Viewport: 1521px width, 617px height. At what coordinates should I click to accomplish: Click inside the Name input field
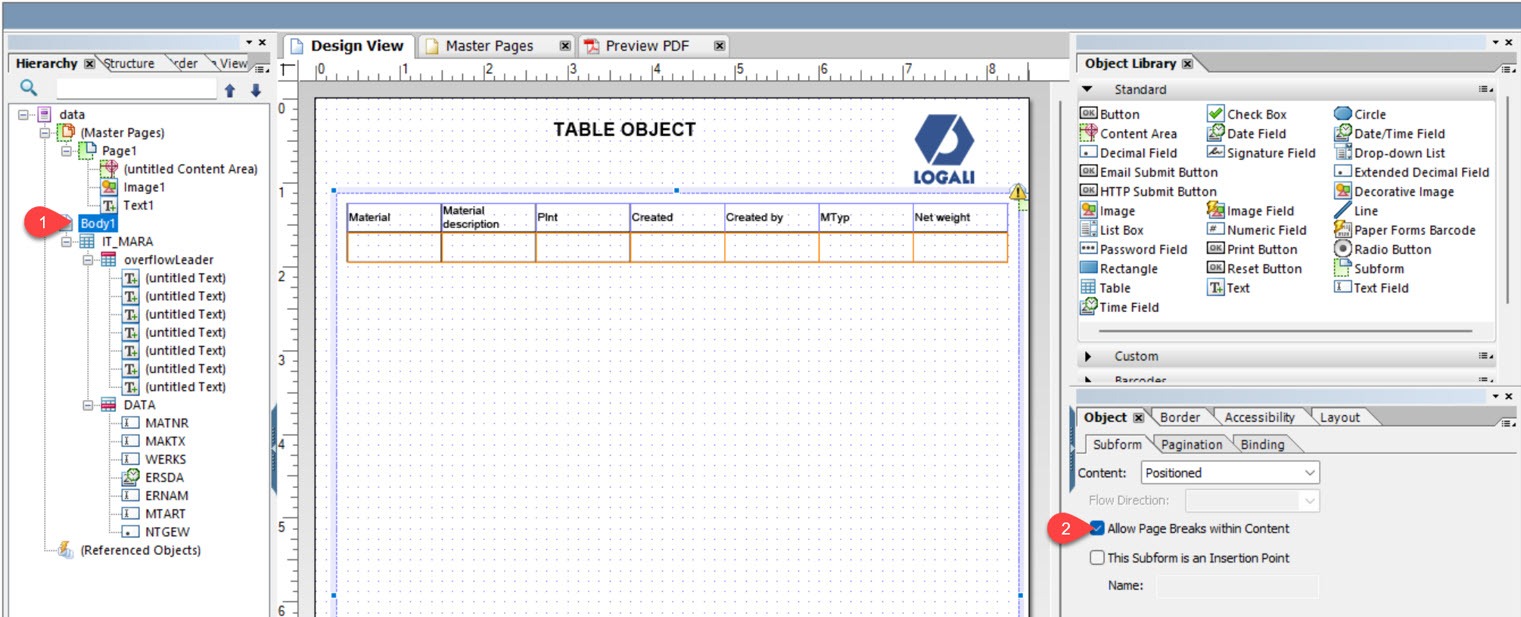pyautogui.click(x=1237, y=585)
